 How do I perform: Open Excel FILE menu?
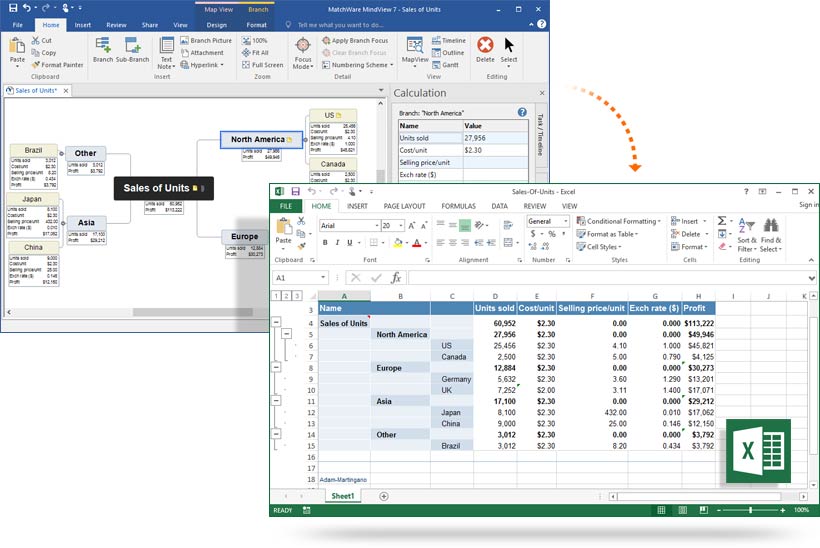[286, 206]
